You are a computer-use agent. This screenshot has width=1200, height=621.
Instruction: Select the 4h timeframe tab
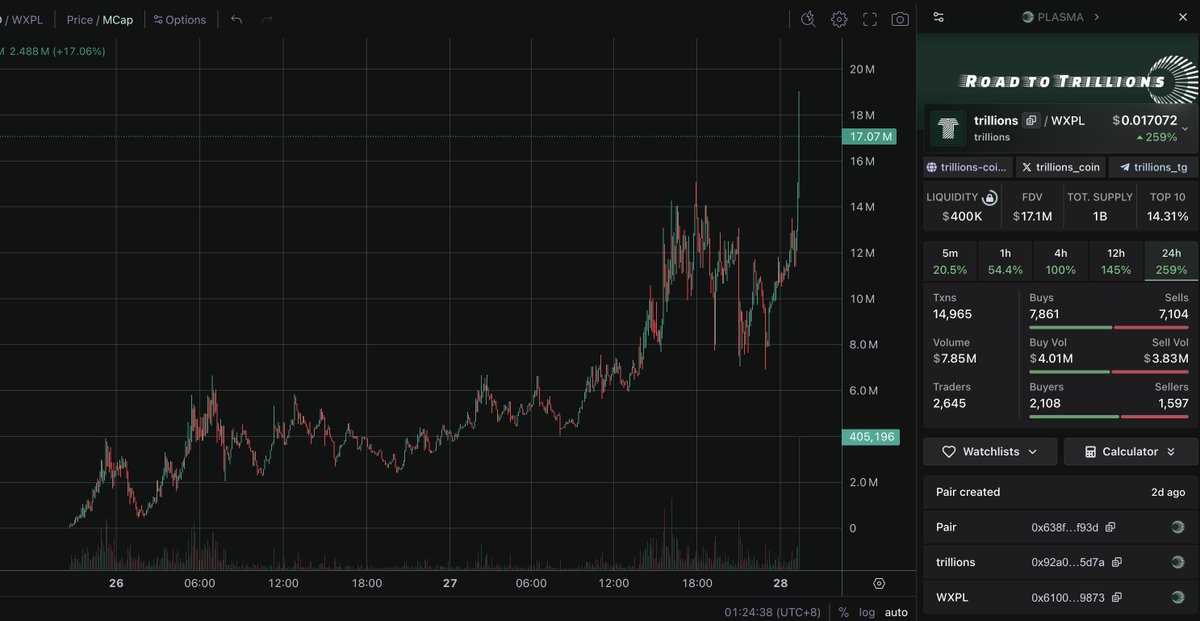tap(1060, 261)
